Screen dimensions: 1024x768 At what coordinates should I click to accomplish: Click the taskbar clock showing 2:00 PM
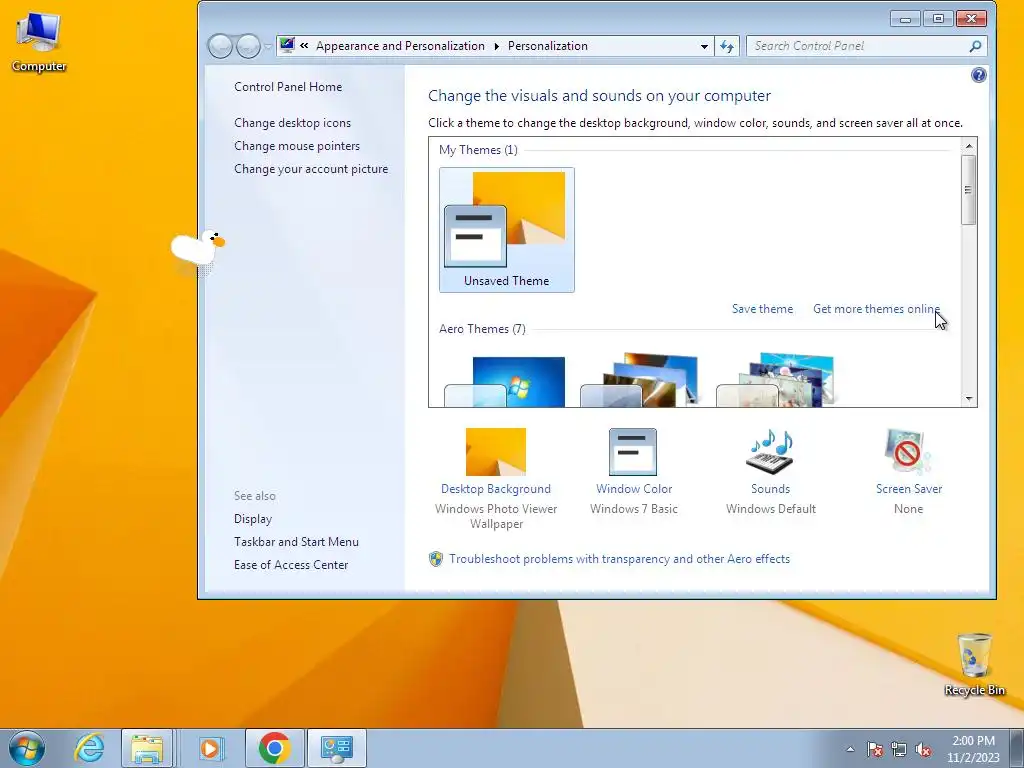pyautogui.click(x=973, y=749)
